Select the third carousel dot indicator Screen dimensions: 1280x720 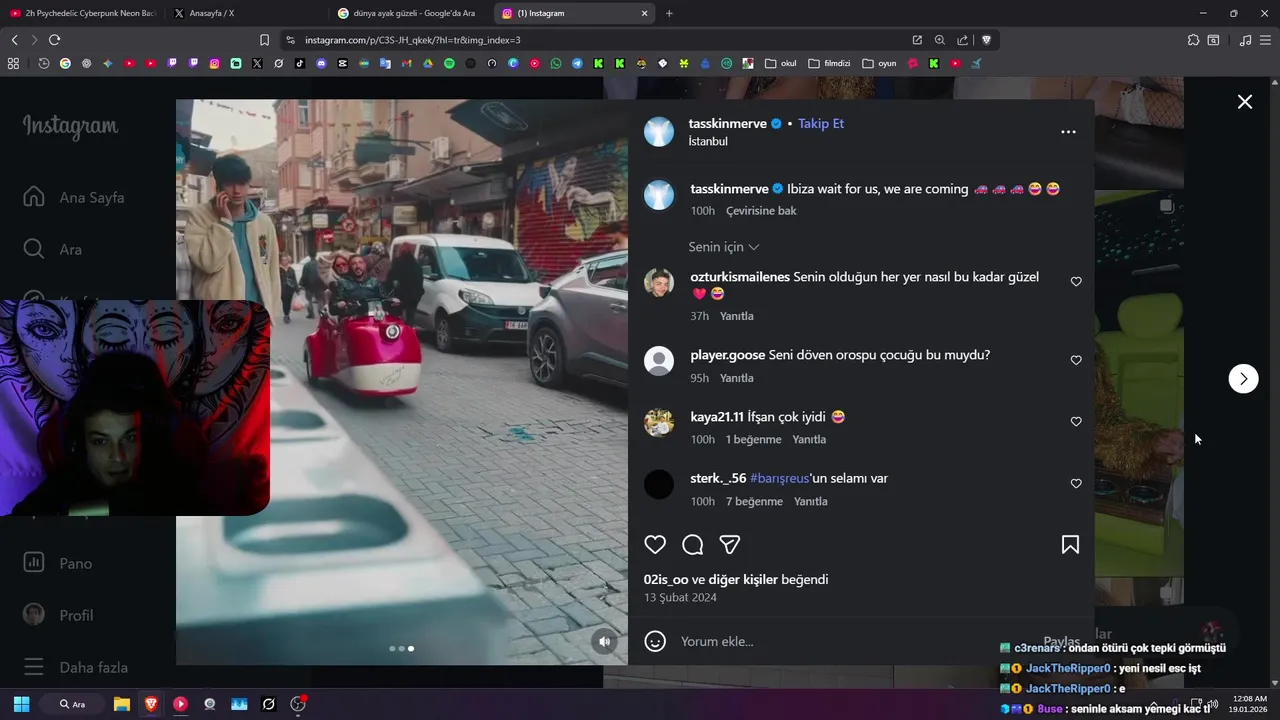(x=411, y=649)
